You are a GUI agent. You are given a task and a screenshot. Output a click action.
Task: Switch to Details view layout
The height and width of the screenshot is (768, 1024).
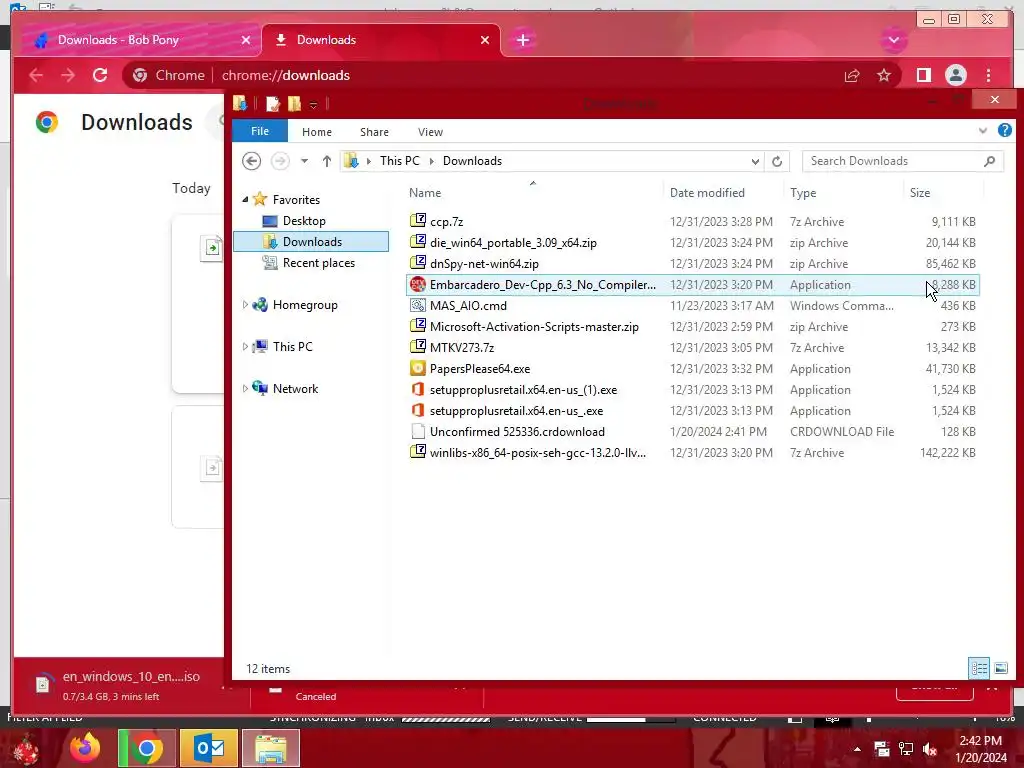coord(979,668)
